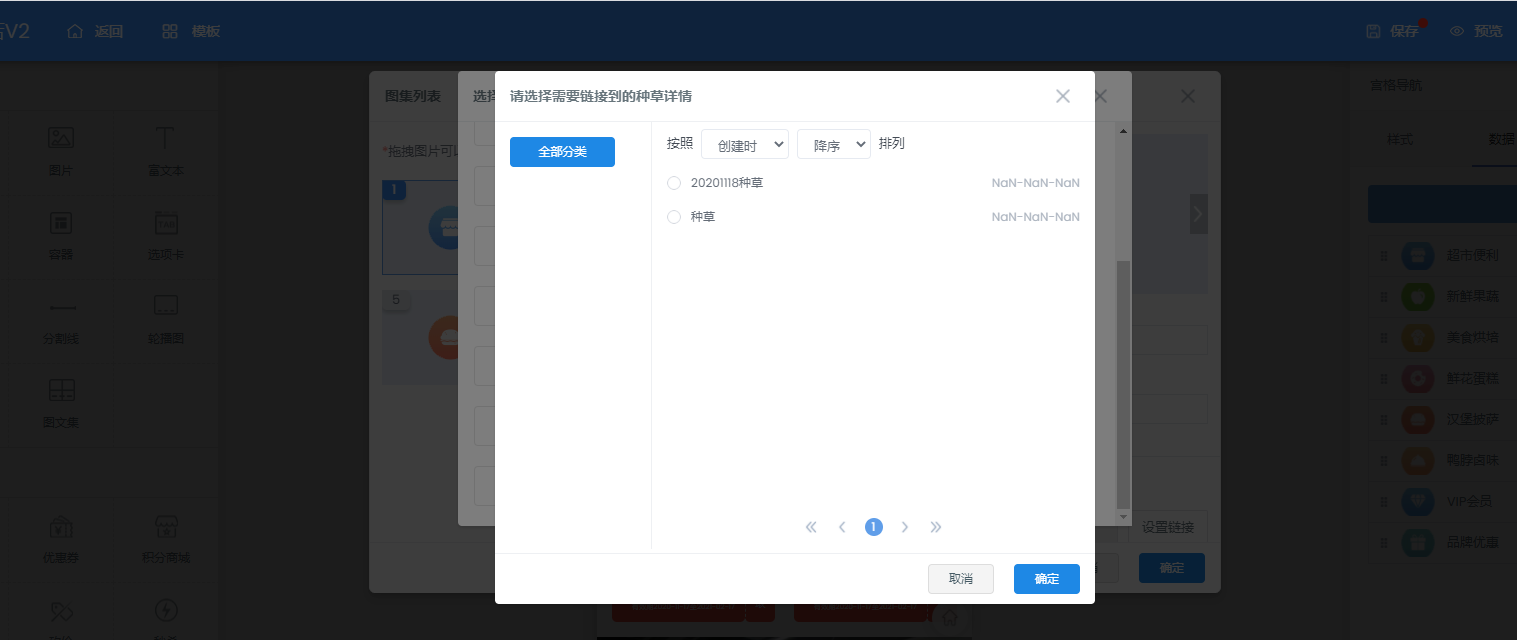This screenshot has height=640, width=1517.
Task: Click page number 1 in pagination
Action: 874,527
